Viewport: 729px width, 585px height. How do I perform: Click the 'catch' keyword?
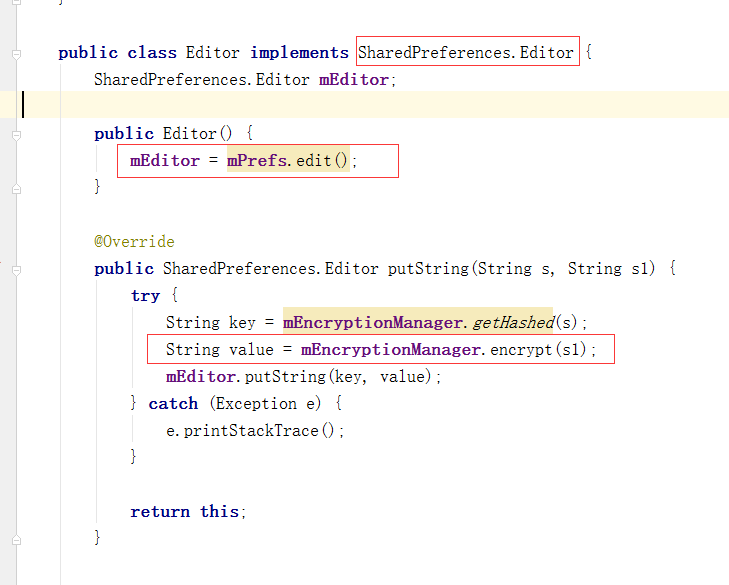(x=173, y=404)
